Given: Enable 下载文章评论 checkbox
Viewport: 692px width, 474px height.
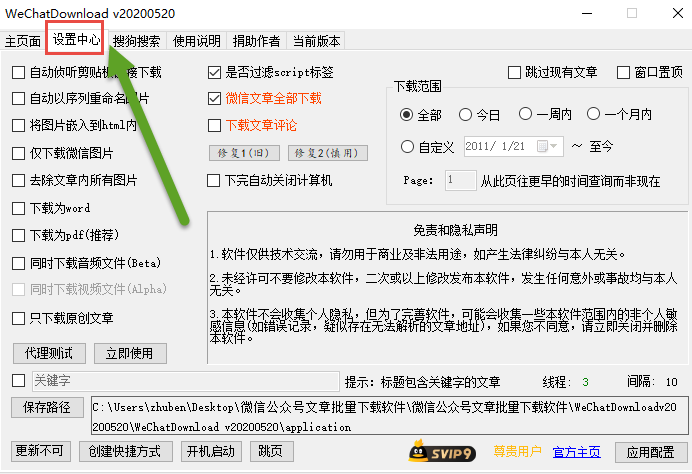Looking at the screenshot, I should point(214,125).
